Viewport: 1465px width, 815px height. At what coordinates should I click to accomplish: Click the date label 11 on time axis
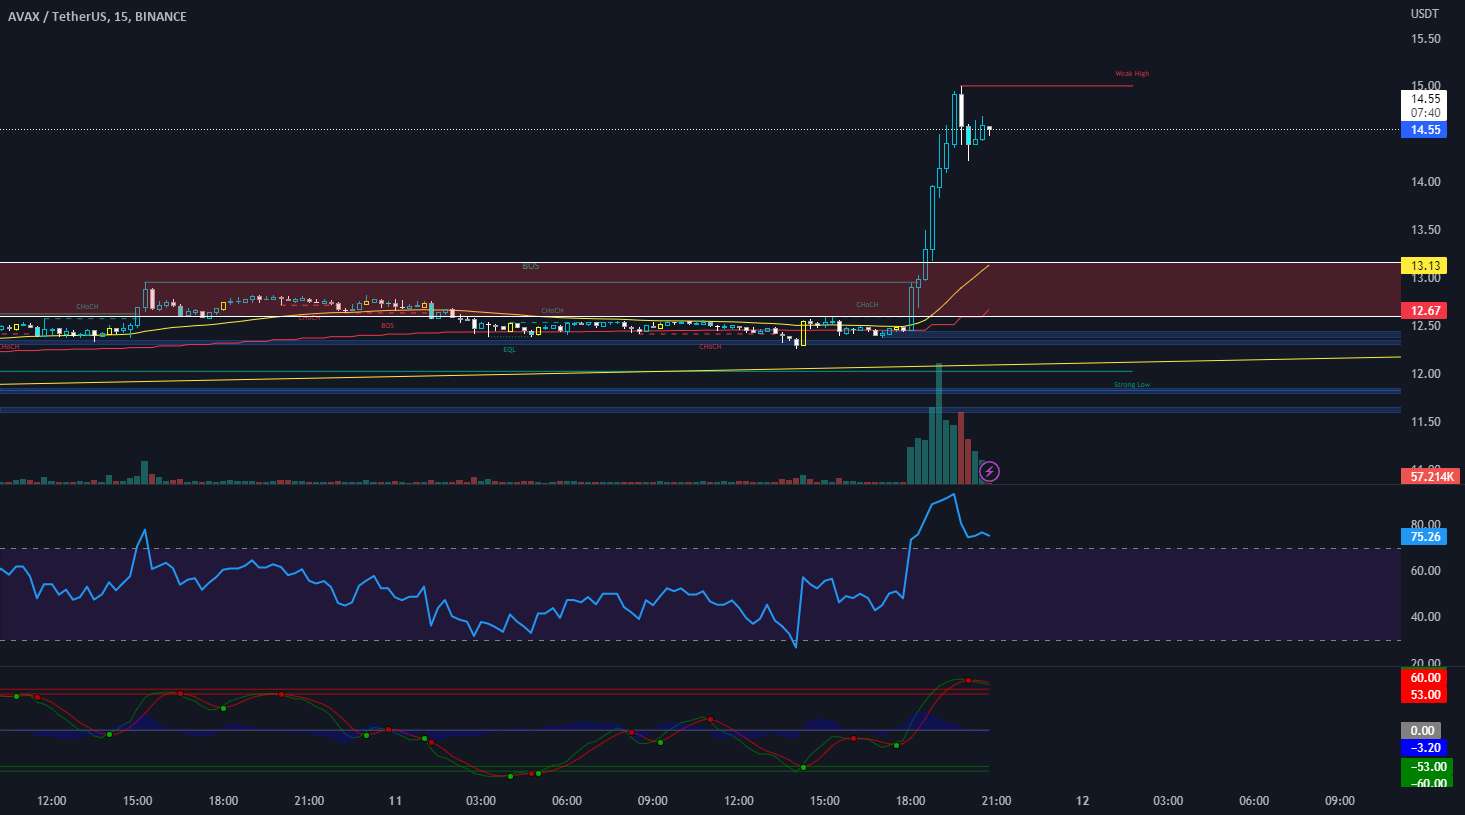pyautogui.click(x=395, y=801)
